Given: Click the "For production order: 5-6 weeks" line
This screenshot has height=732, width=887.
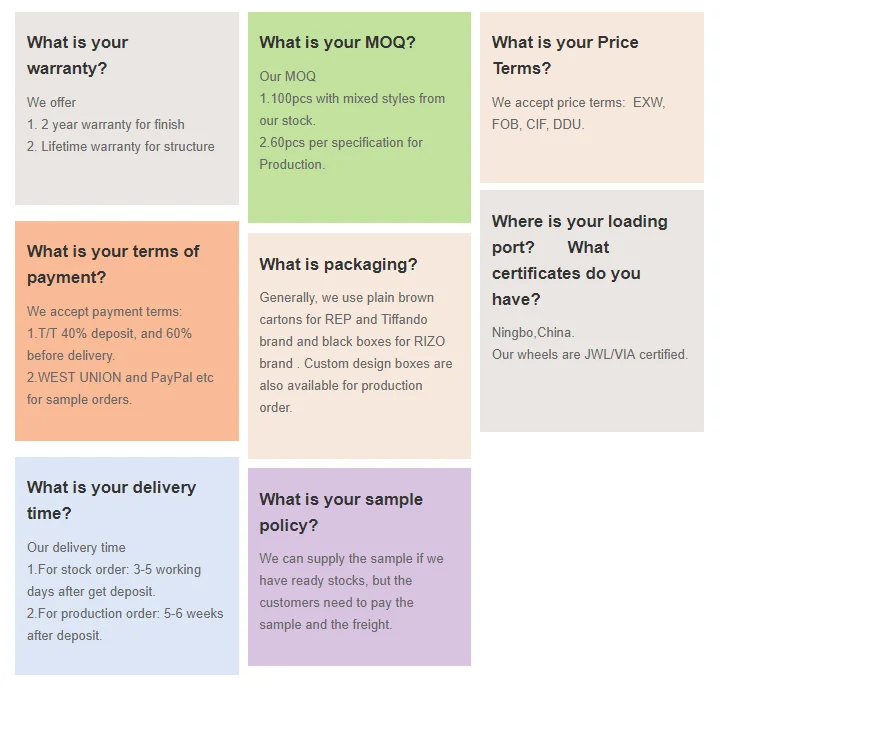Looking at the screenshot, I should (125, 625).
